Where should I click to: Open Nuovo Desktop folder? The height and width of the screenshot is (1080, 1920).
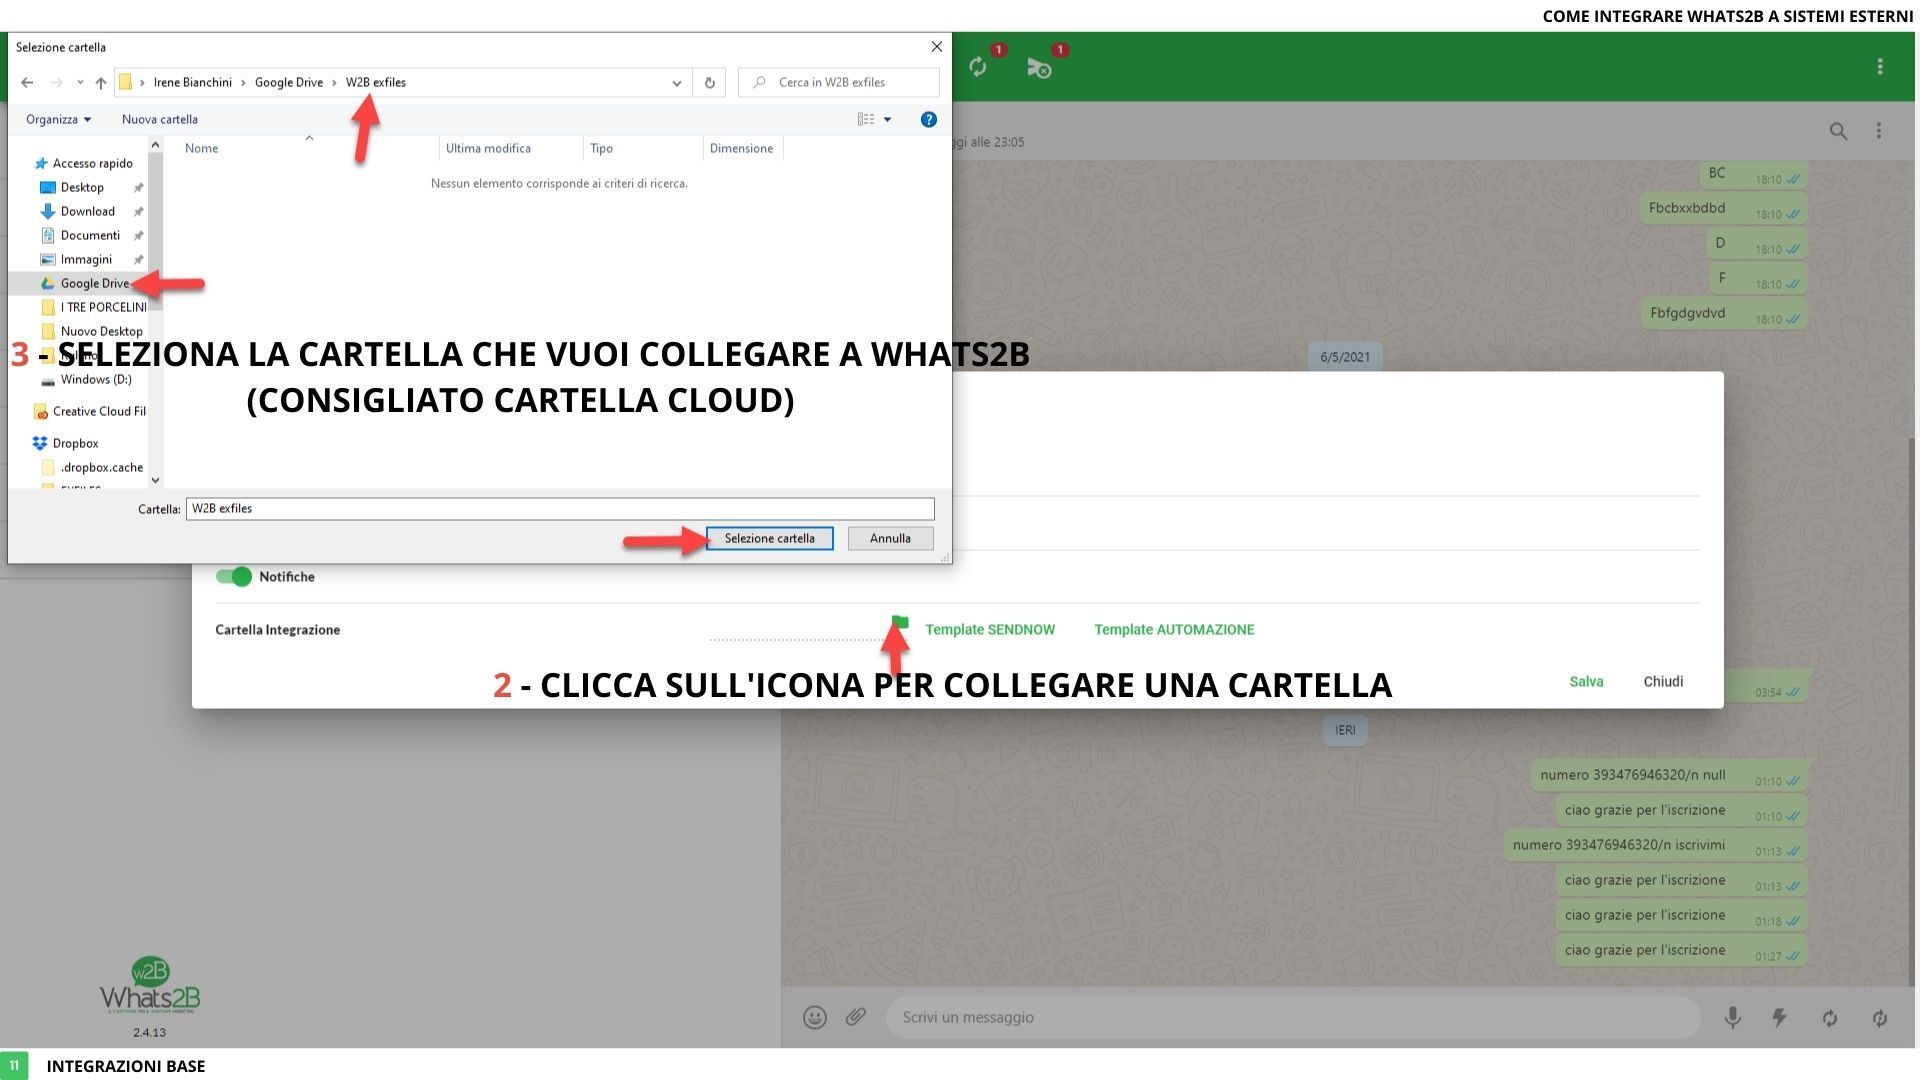click(x=92, y=331)
